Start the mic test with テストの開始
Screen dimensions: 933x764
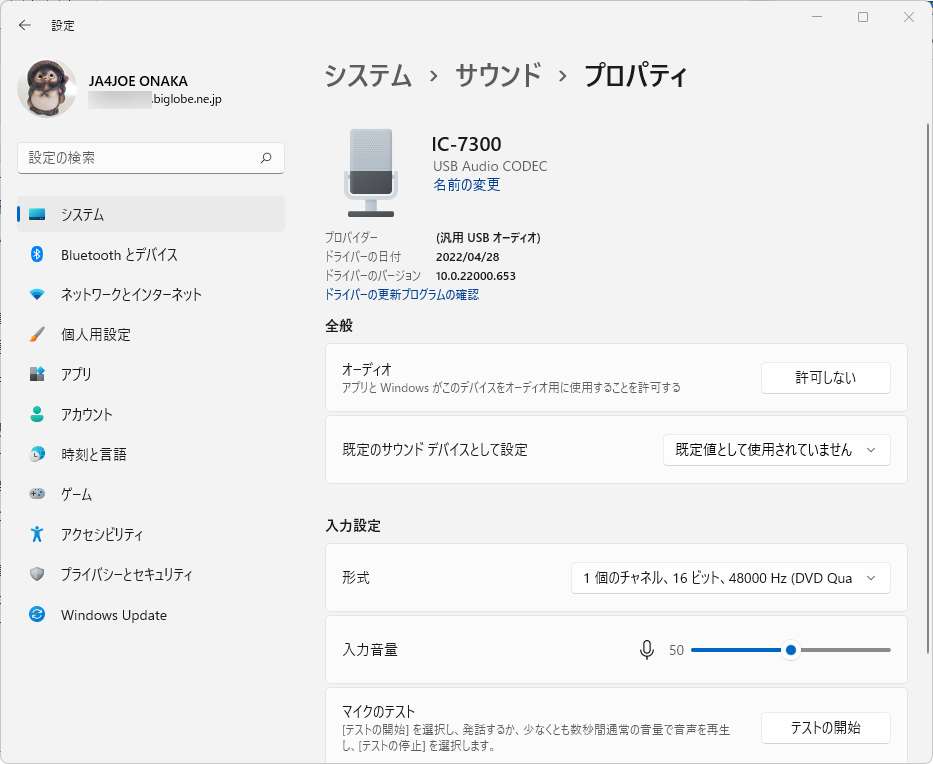coord(825,727)
